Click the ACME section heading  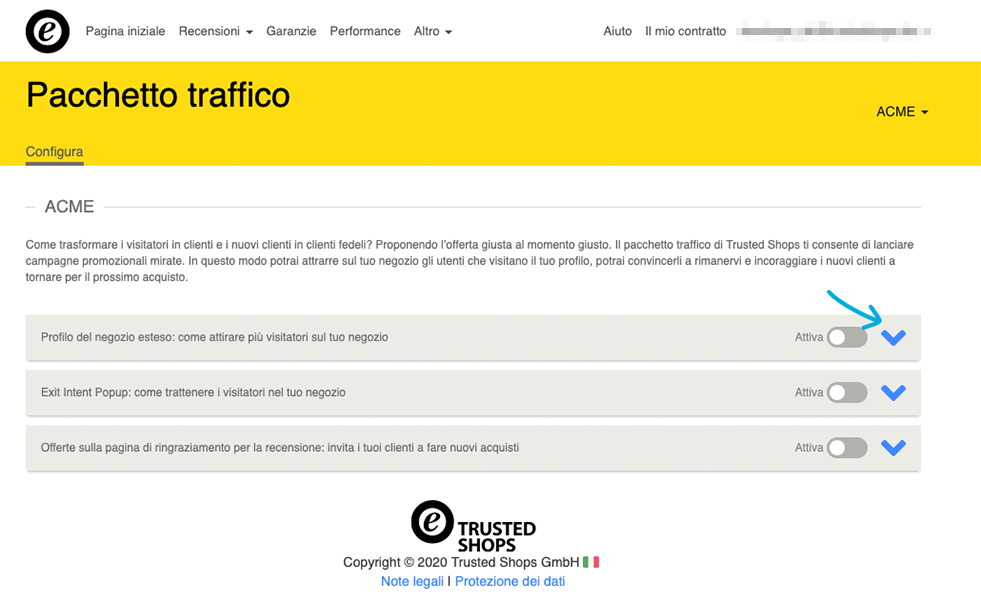[x=69, y=207]
